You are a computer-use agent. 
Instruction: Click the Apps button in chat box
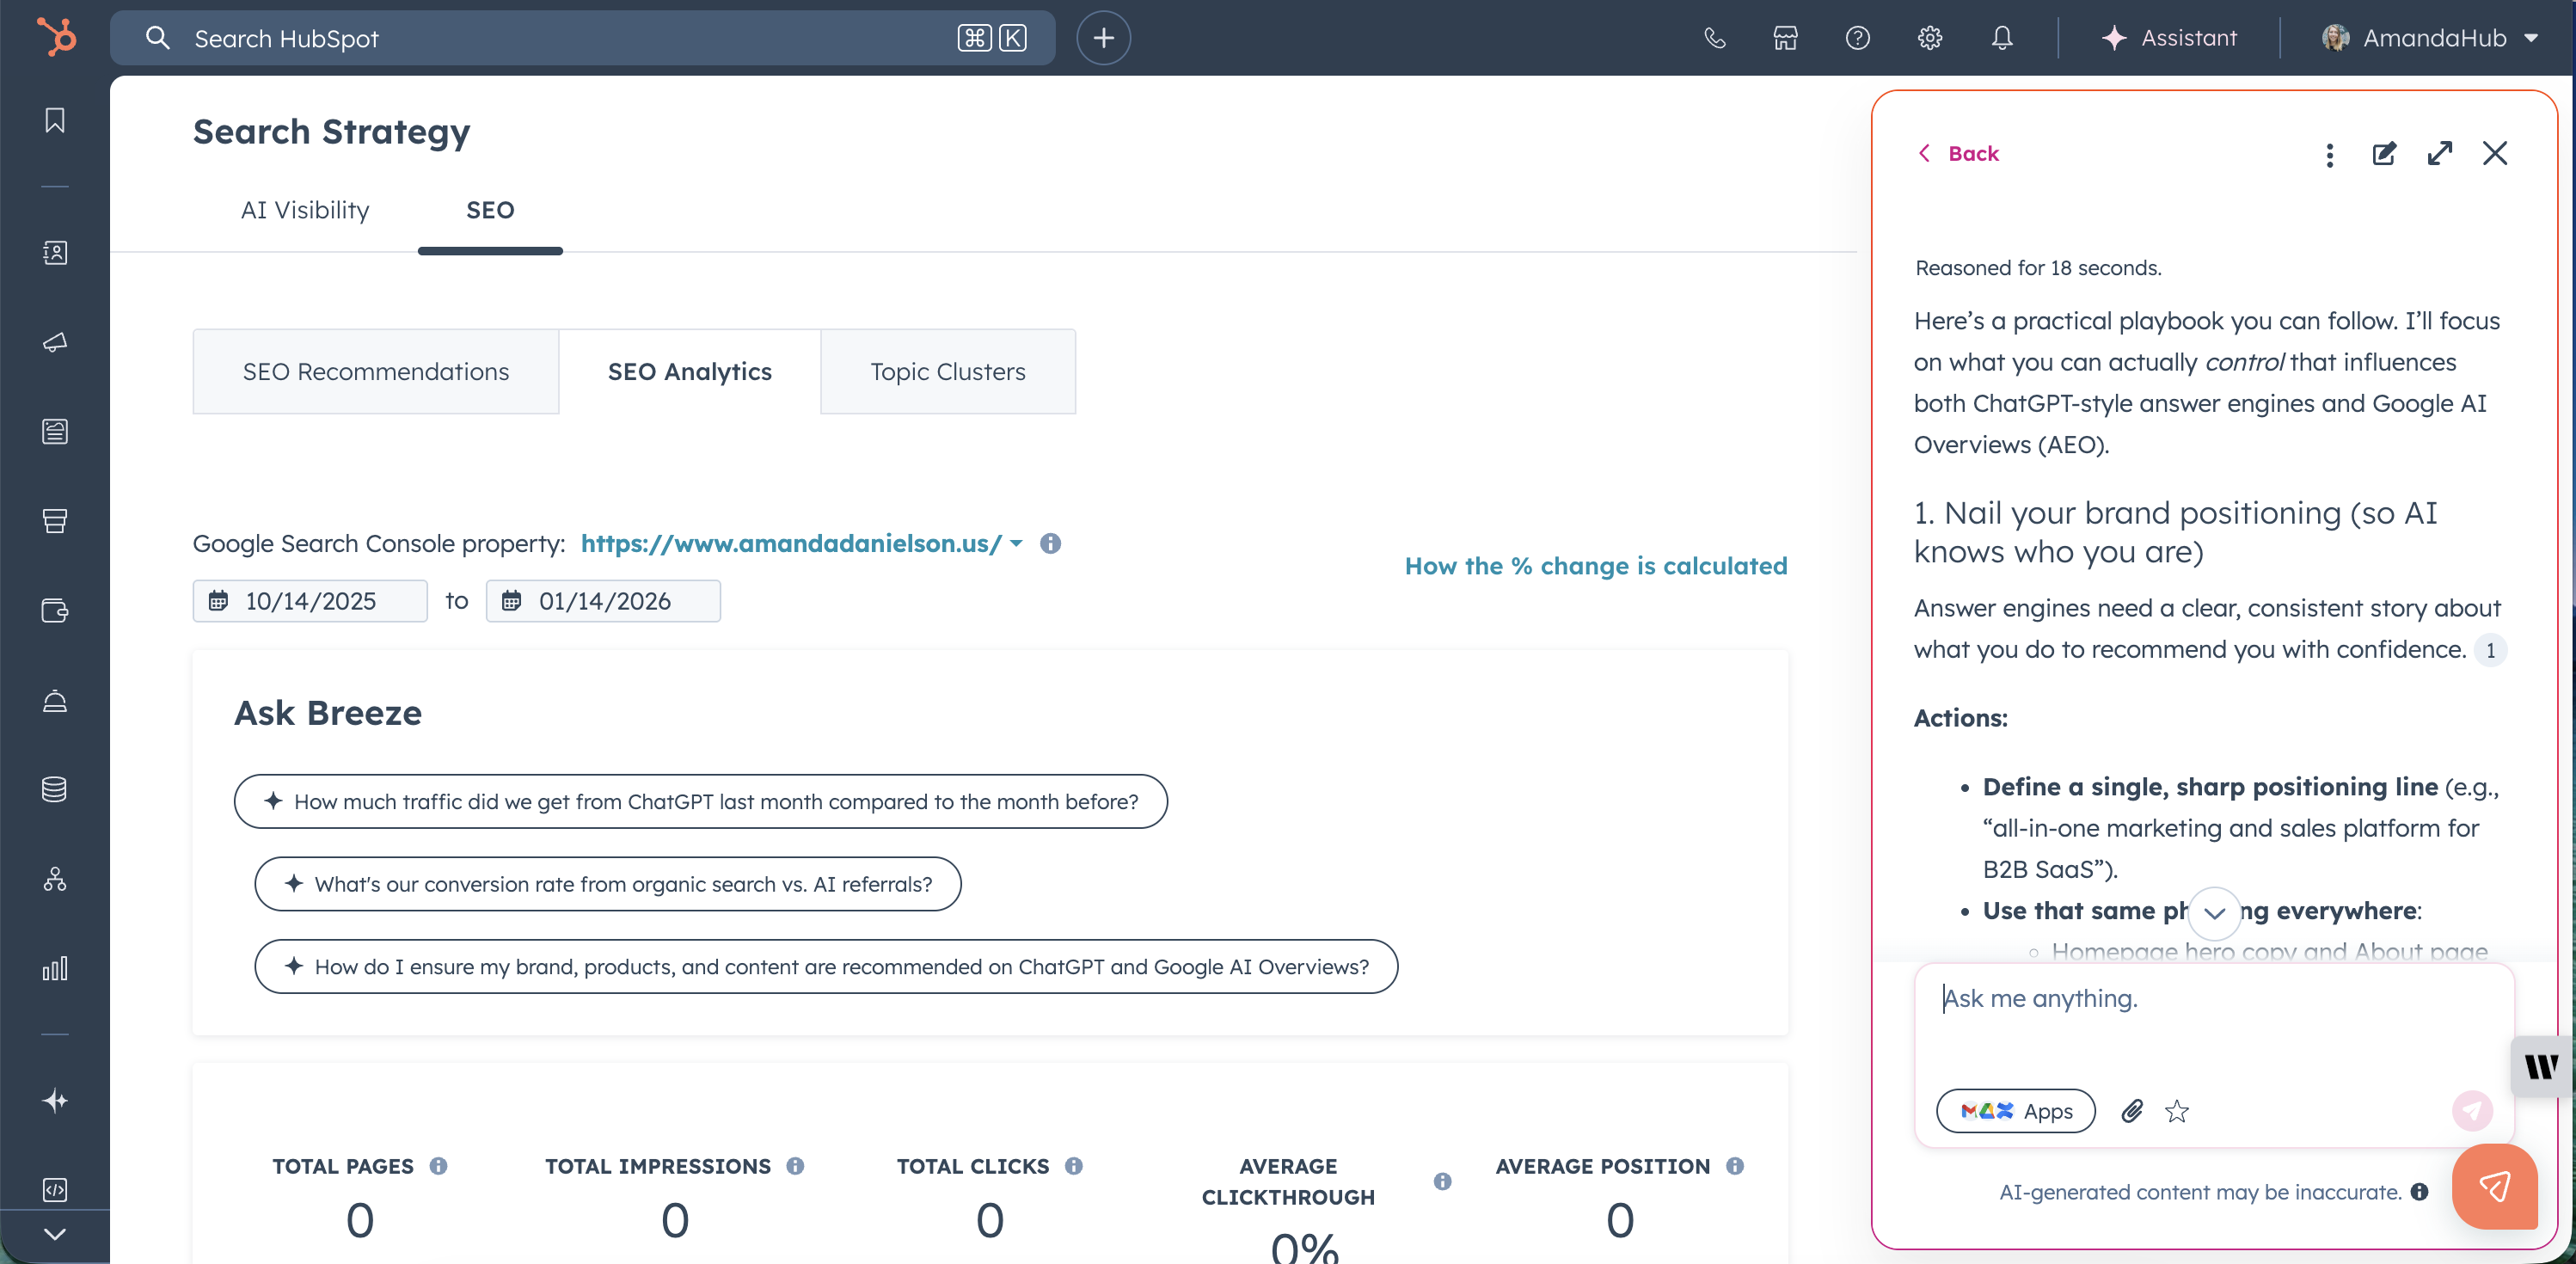click(2016, 1111)
